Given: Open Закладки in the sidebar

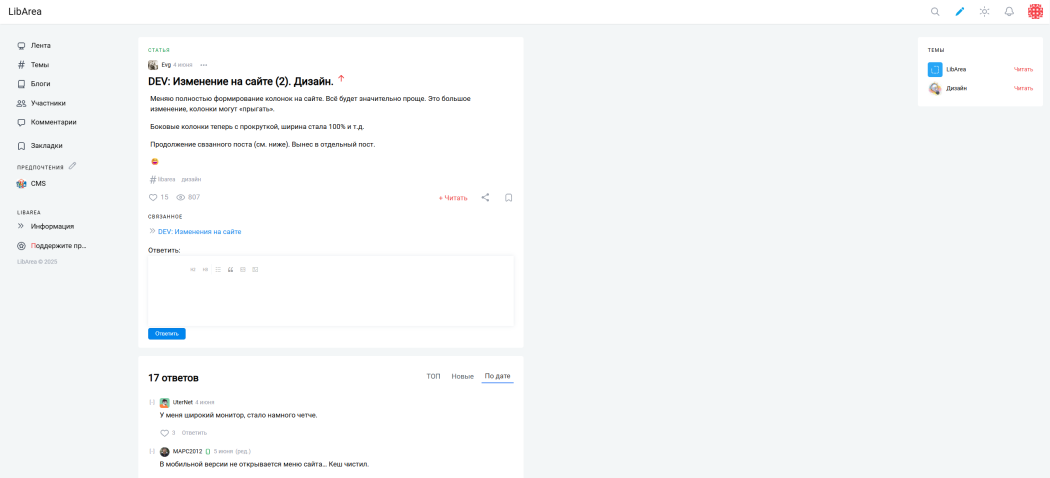Looking at the screenshot, I should click(x=46, y=145).
